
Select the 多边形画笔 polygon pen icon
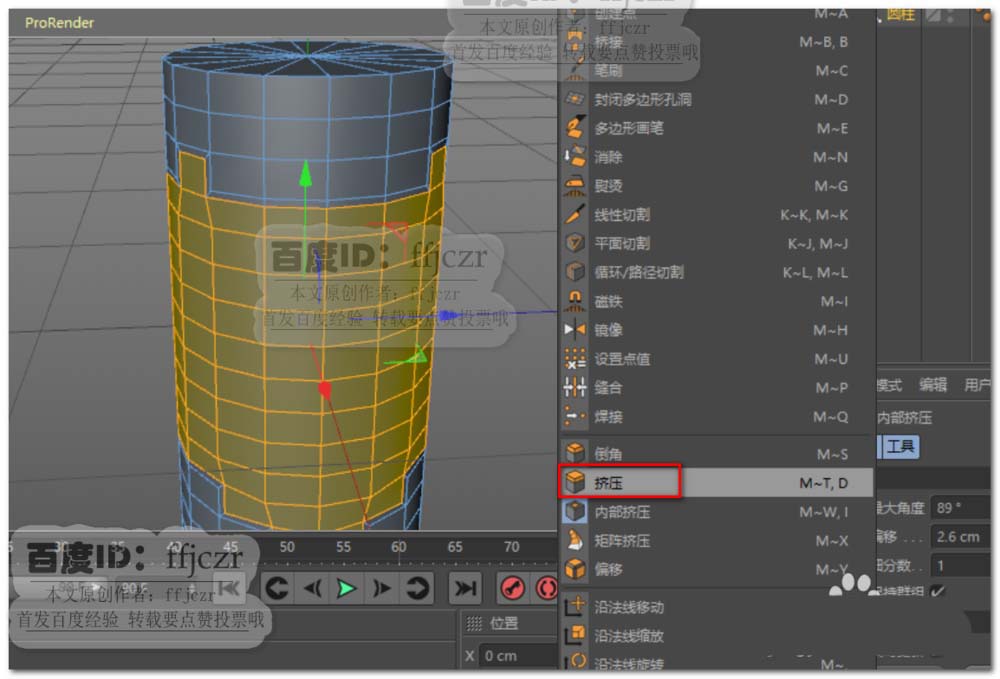pos(575,128)
